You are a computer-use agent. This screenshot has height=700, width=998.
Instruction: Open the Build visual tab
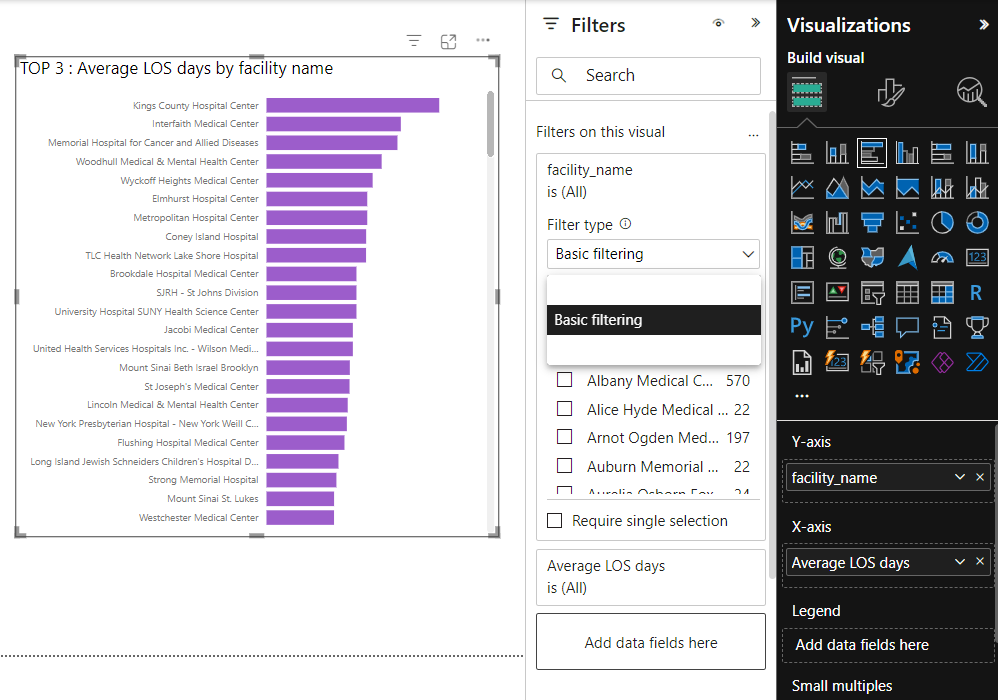pyautogui.click(x=806, y=92)
